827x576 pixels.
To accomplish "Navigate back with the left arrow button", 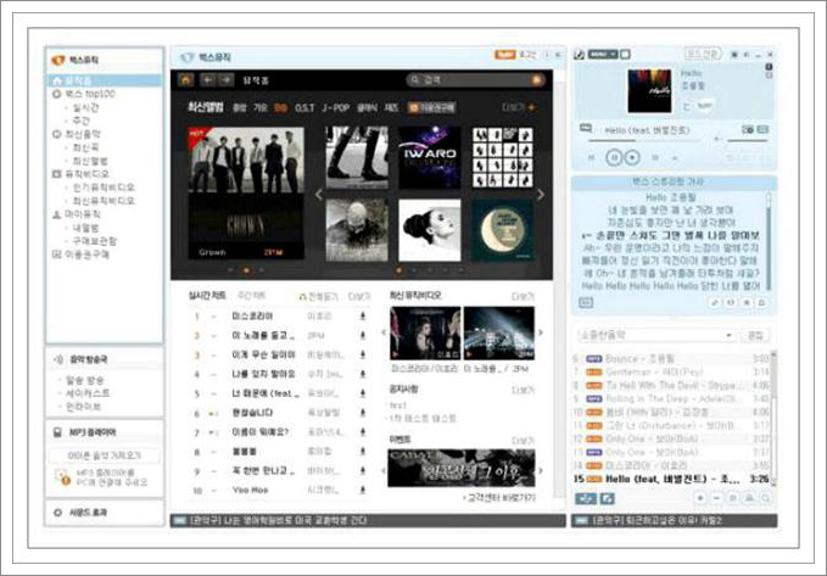I will coord(209,80).
